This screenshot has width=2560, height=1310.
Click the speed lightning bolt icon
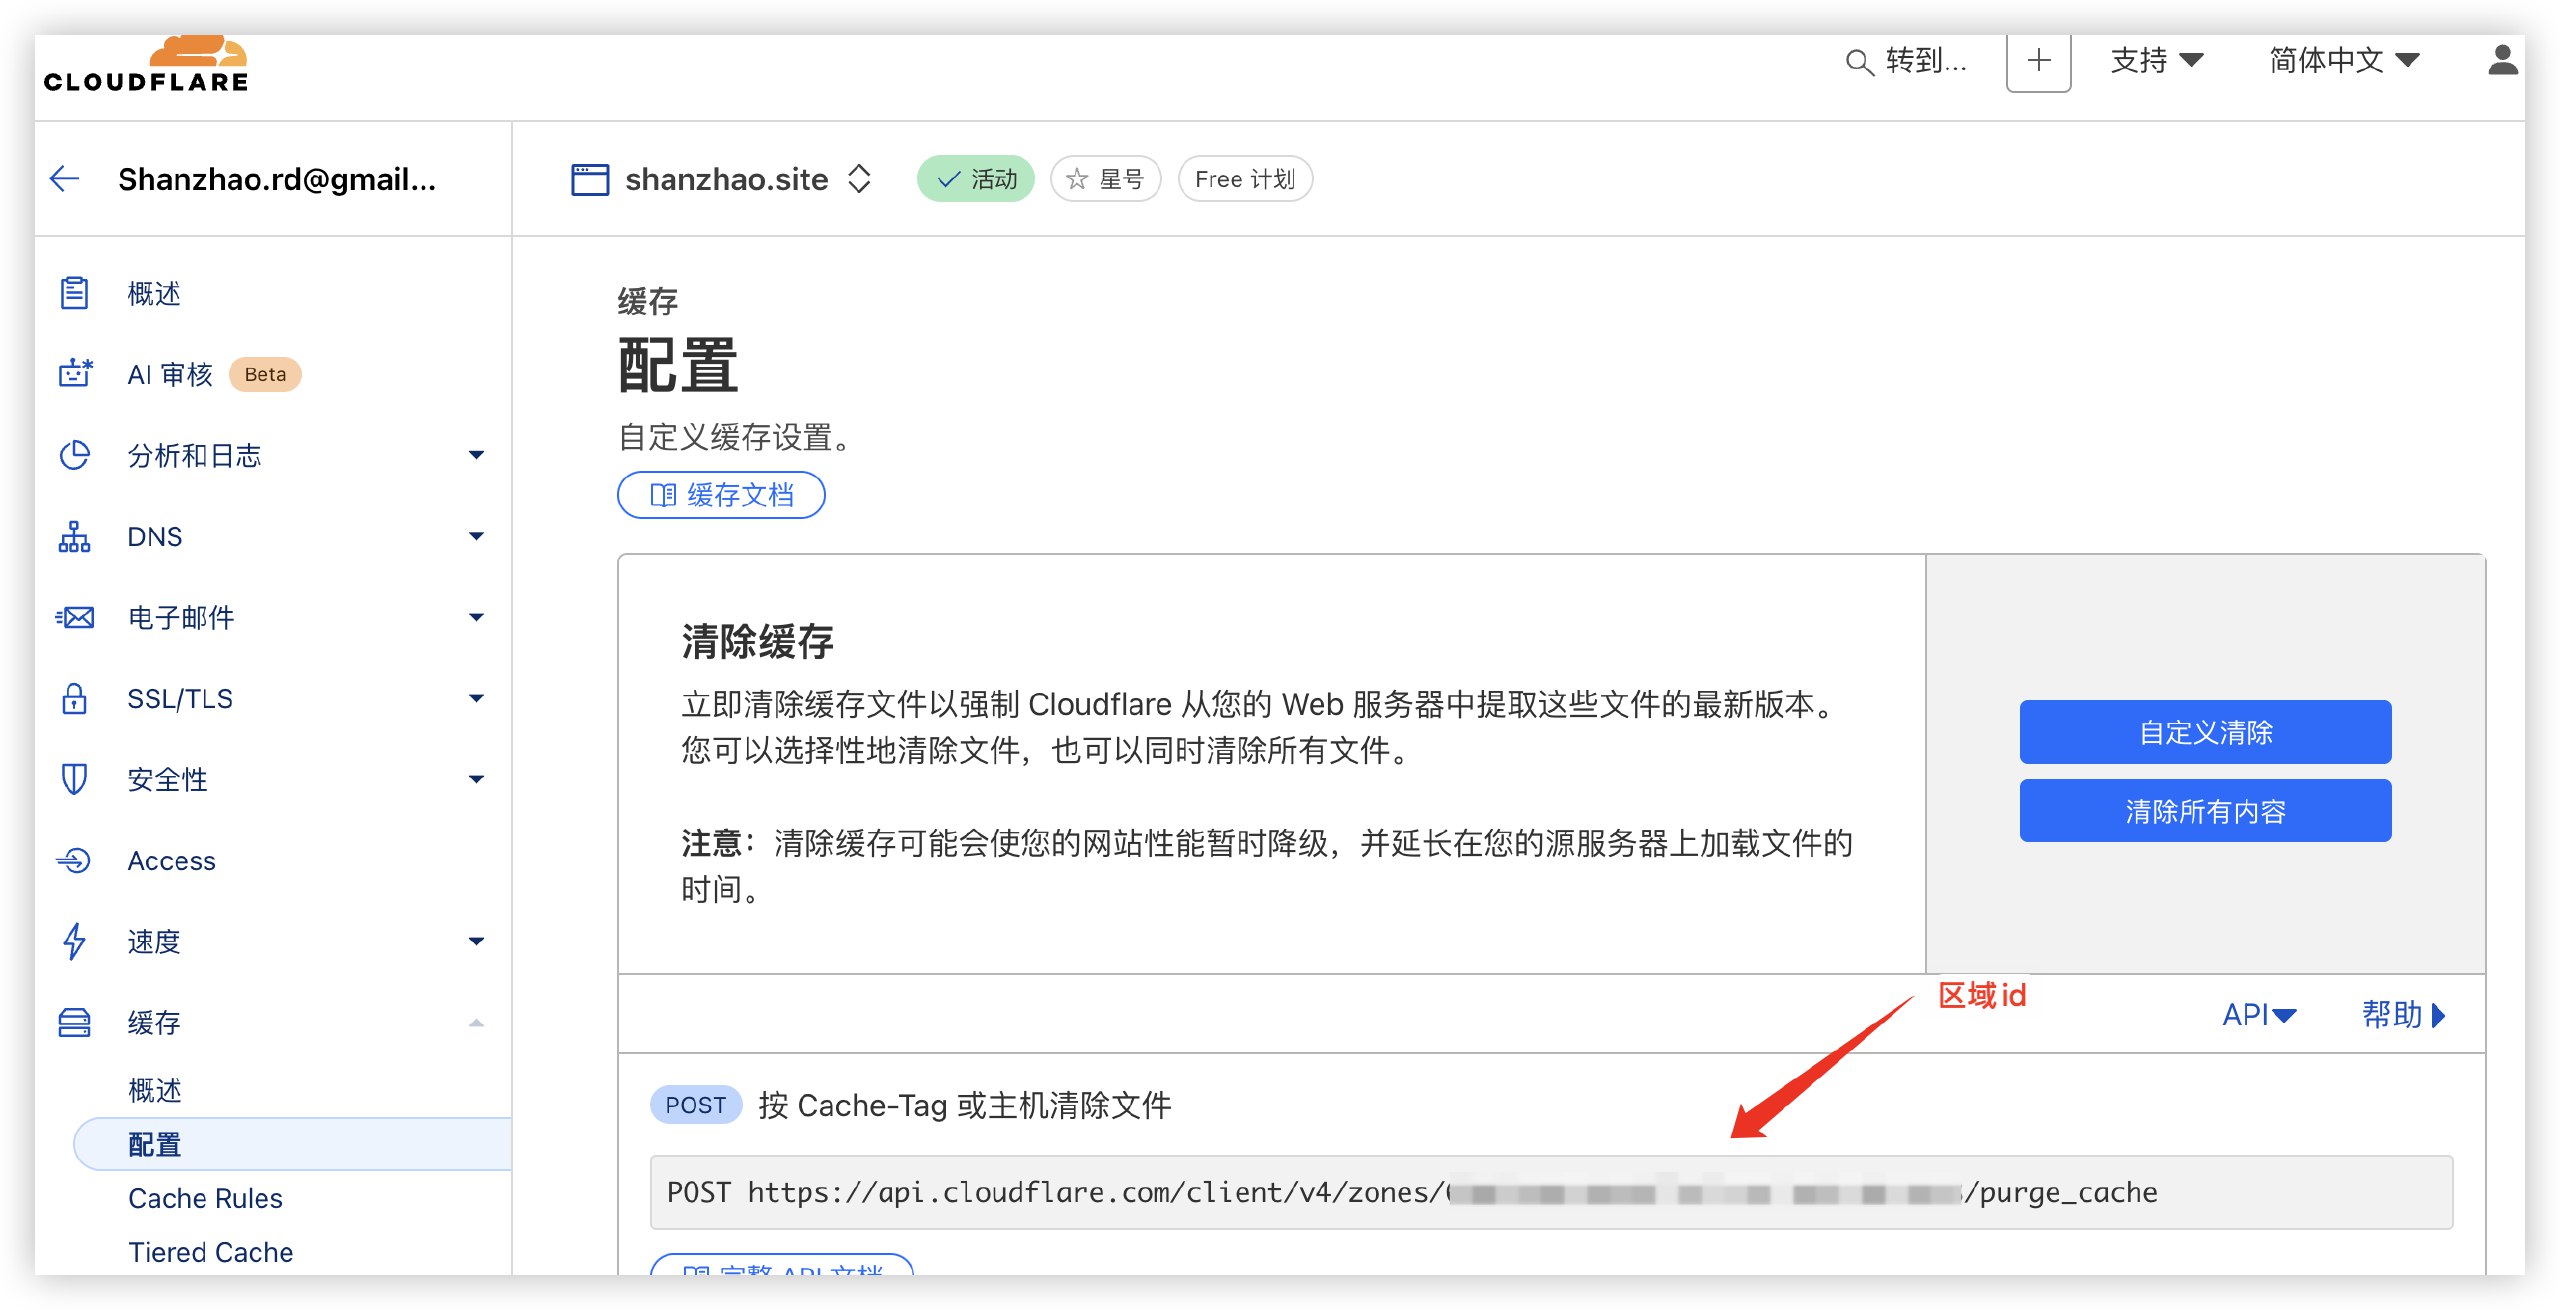(x=75, y=941)
